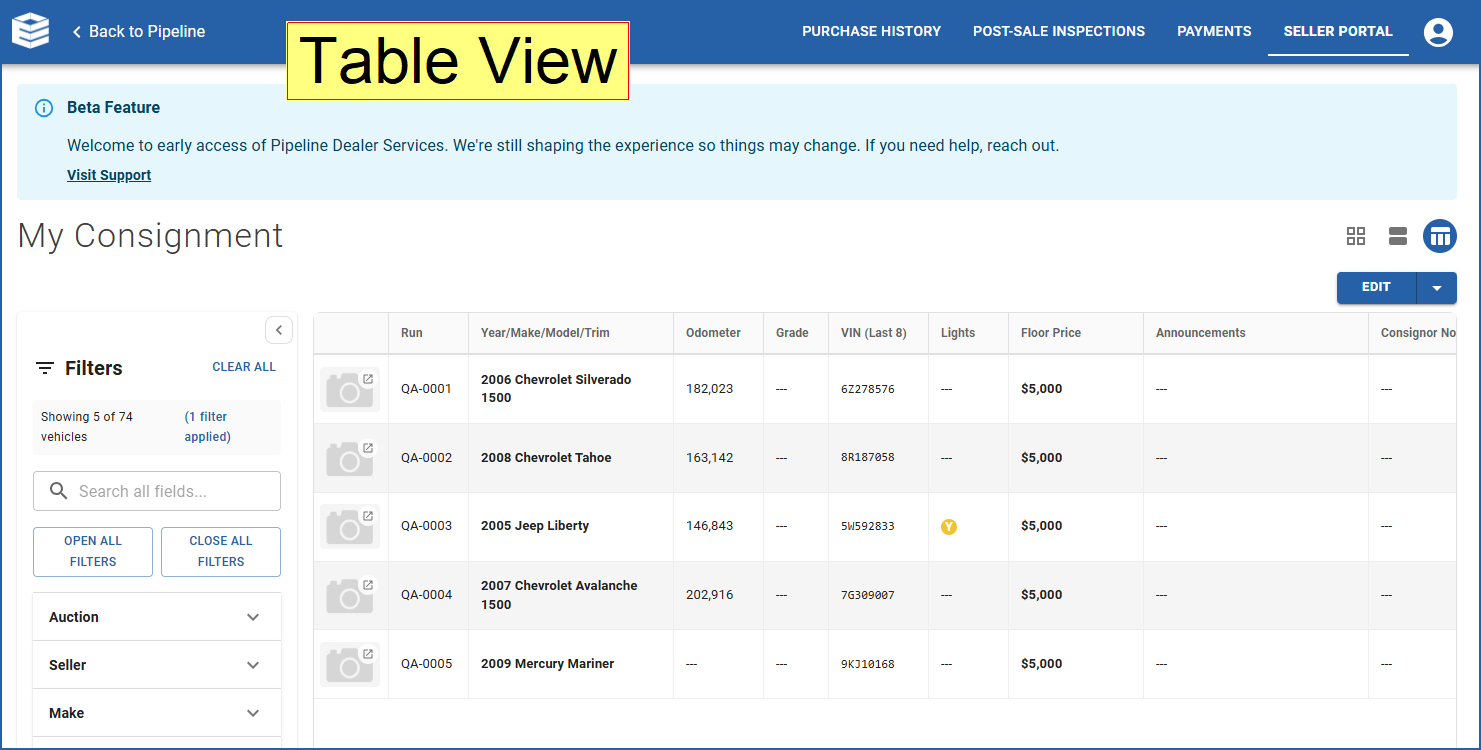Image resolution: width=1481 pixels, height=750 pixels.
Task: Open Post-Sale Inspections tab
Action: 1059,32
